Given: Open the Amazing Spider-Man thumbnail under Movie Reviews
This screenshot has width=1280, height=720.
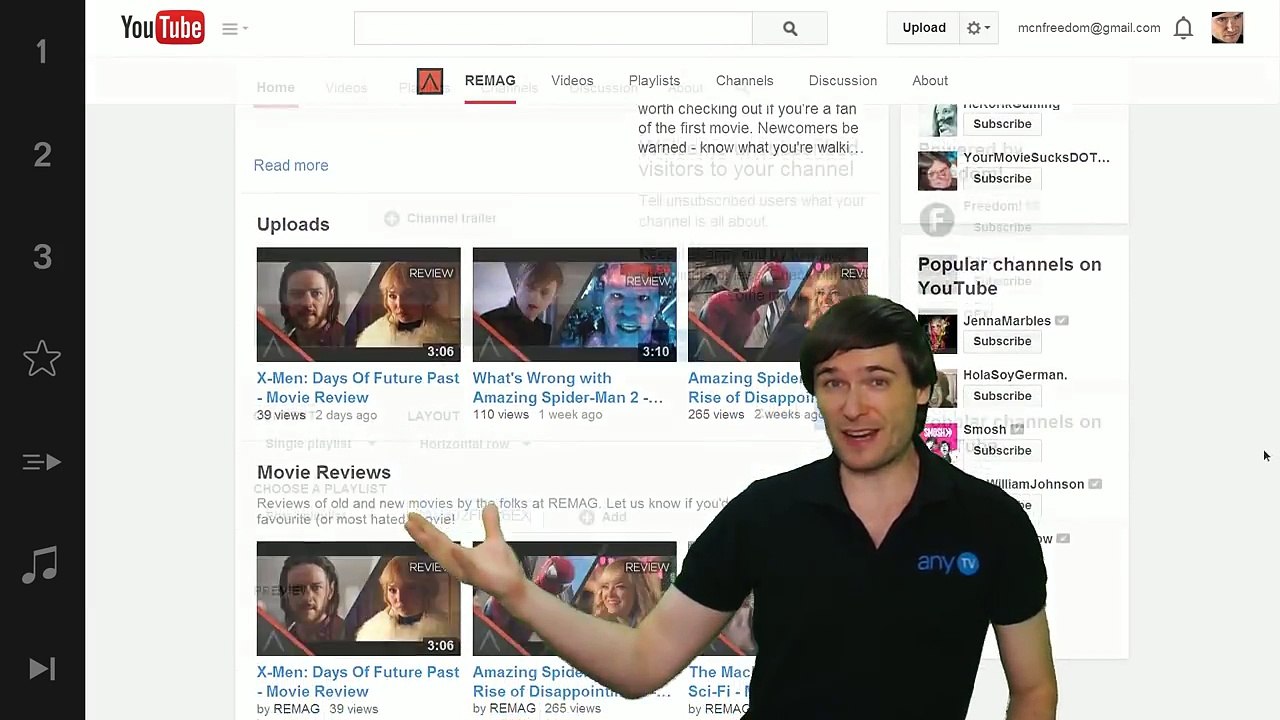Looking at the screenshot, I should click(575, 599).
